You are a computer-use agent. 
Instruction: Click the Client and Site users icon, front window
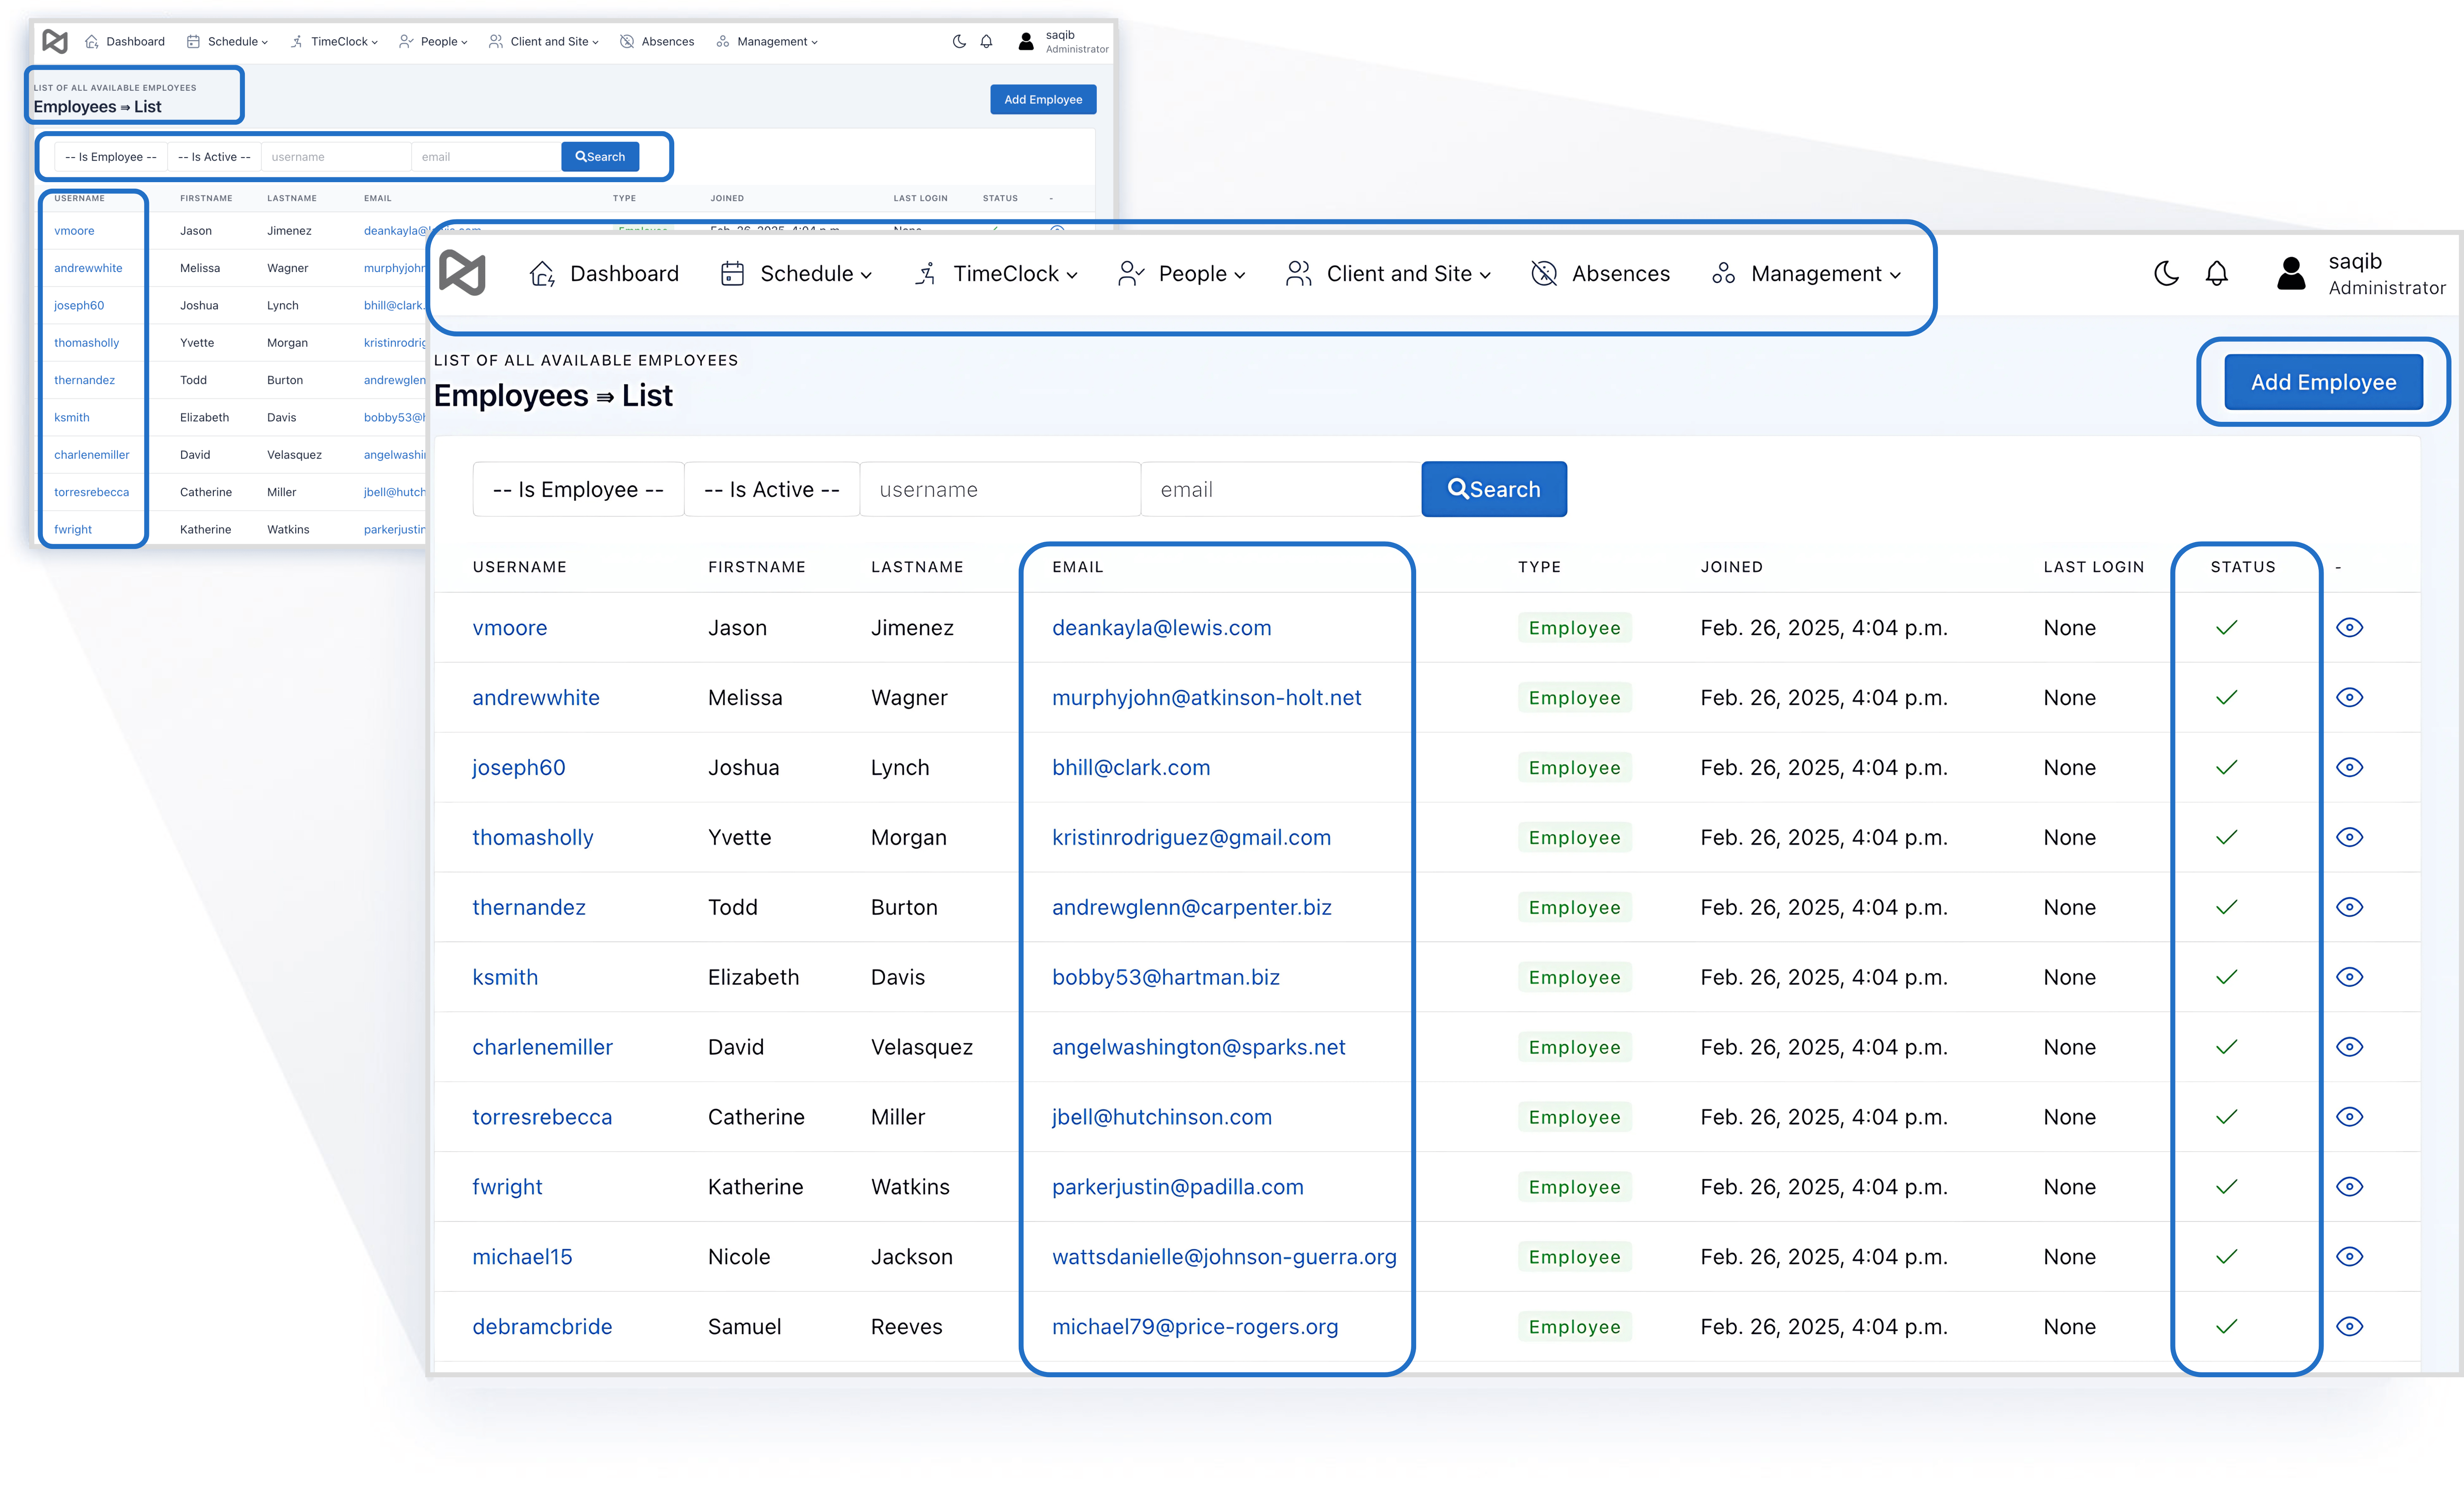coord(1298,273)
